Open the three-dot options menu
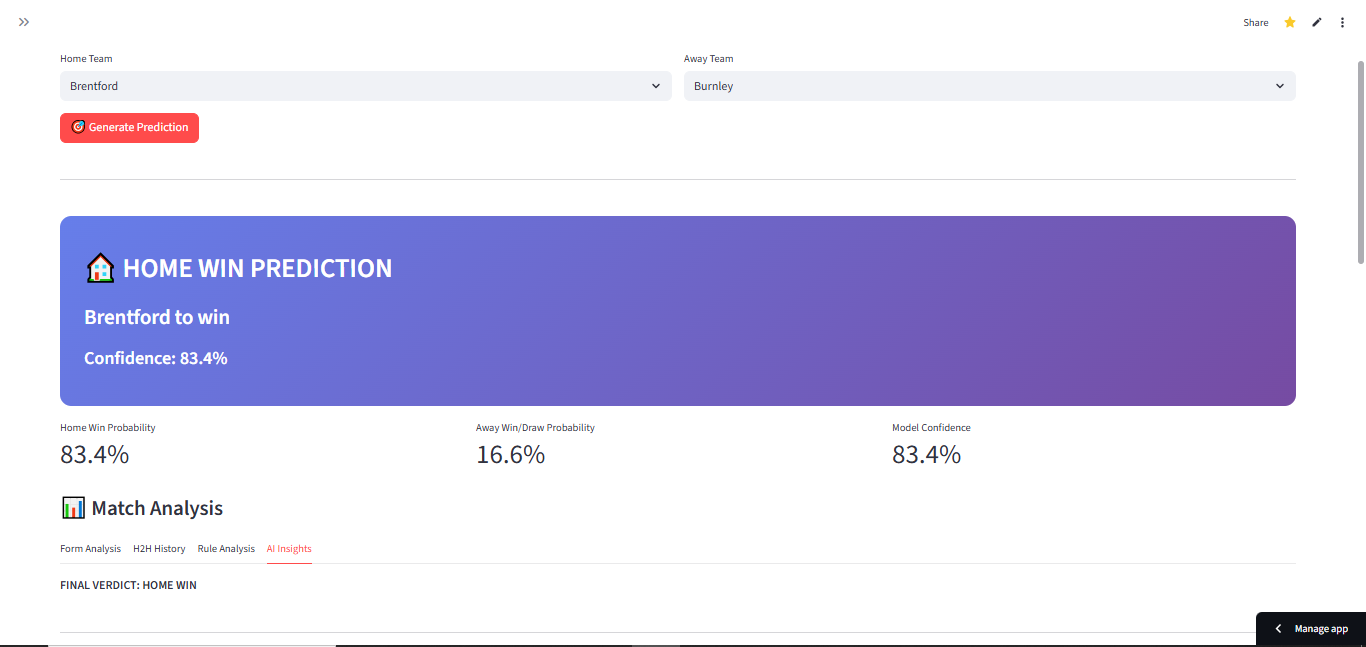The height and width of the screenshot is (647, 1366). tap(1342, 21)
